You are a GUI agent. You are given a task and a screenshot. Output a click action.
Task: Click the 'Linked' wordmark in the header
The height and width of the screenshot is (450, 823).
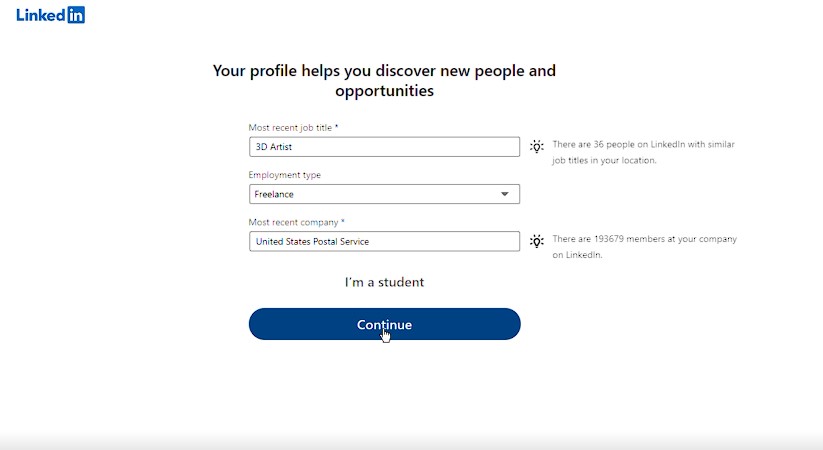40,15
